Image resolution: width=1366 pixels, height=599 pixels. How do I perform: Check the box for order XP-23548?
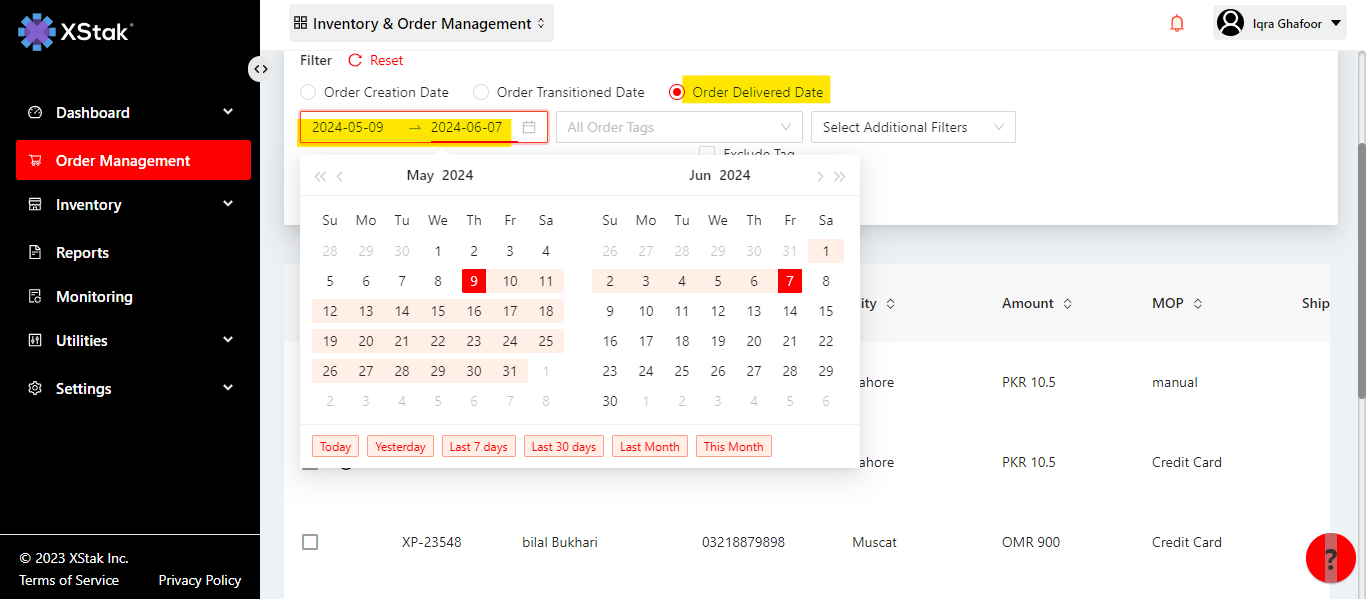tap(310, 542)
